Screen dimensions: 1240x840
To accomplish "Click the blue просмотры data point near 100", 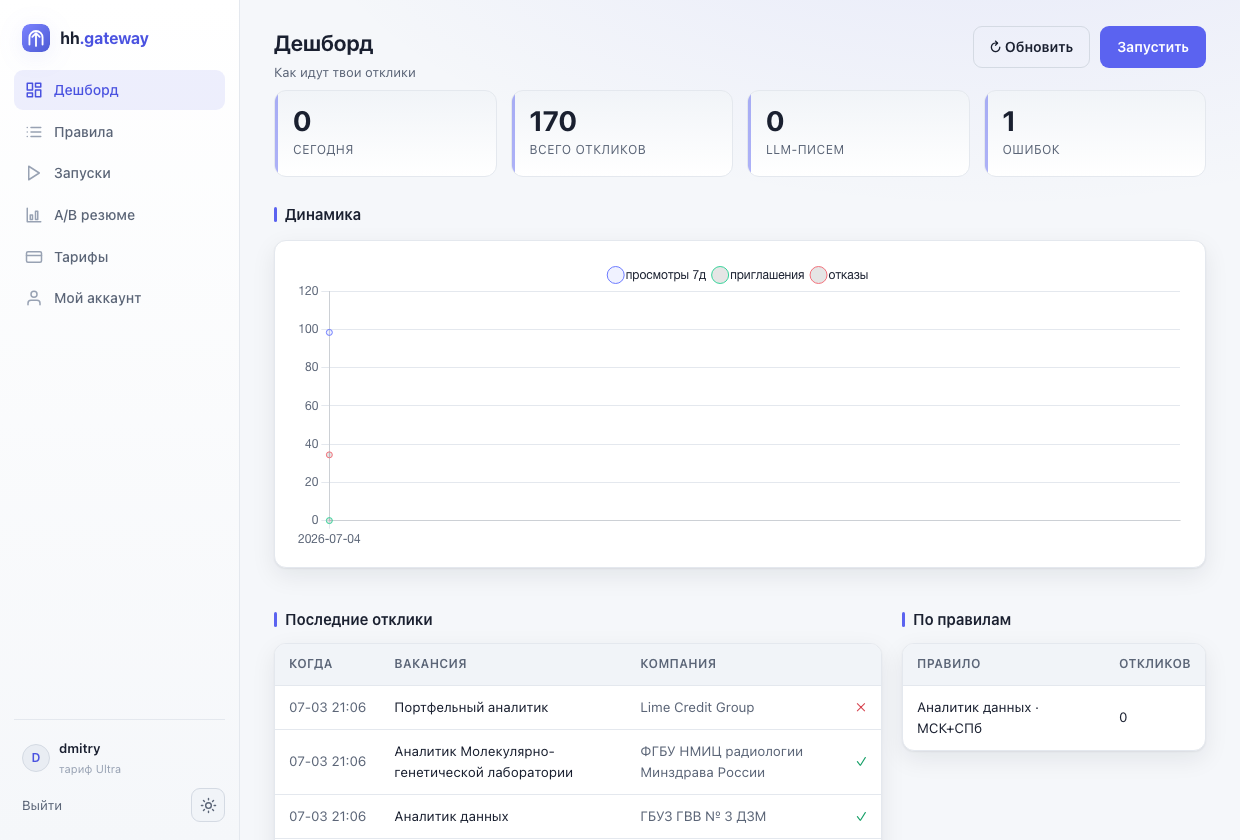I will coord(329,332).
